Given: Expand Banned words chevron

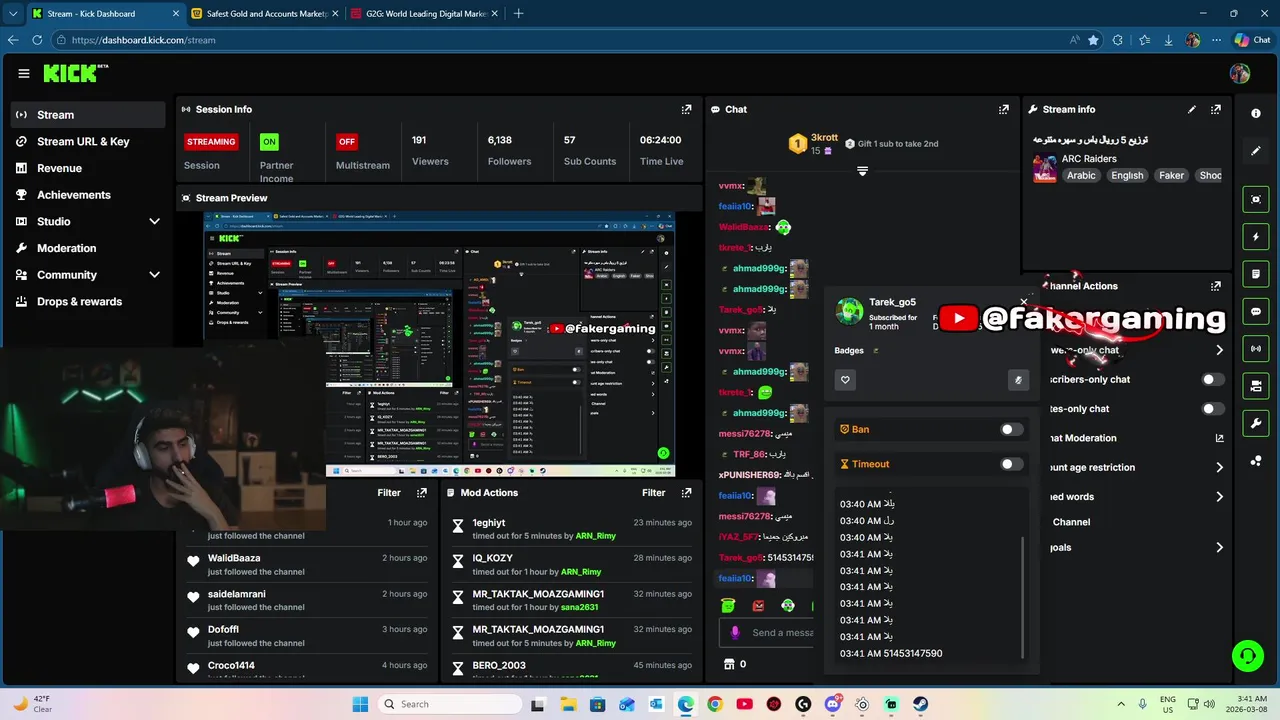Looking at the screenshot, I should point(1219,497).
